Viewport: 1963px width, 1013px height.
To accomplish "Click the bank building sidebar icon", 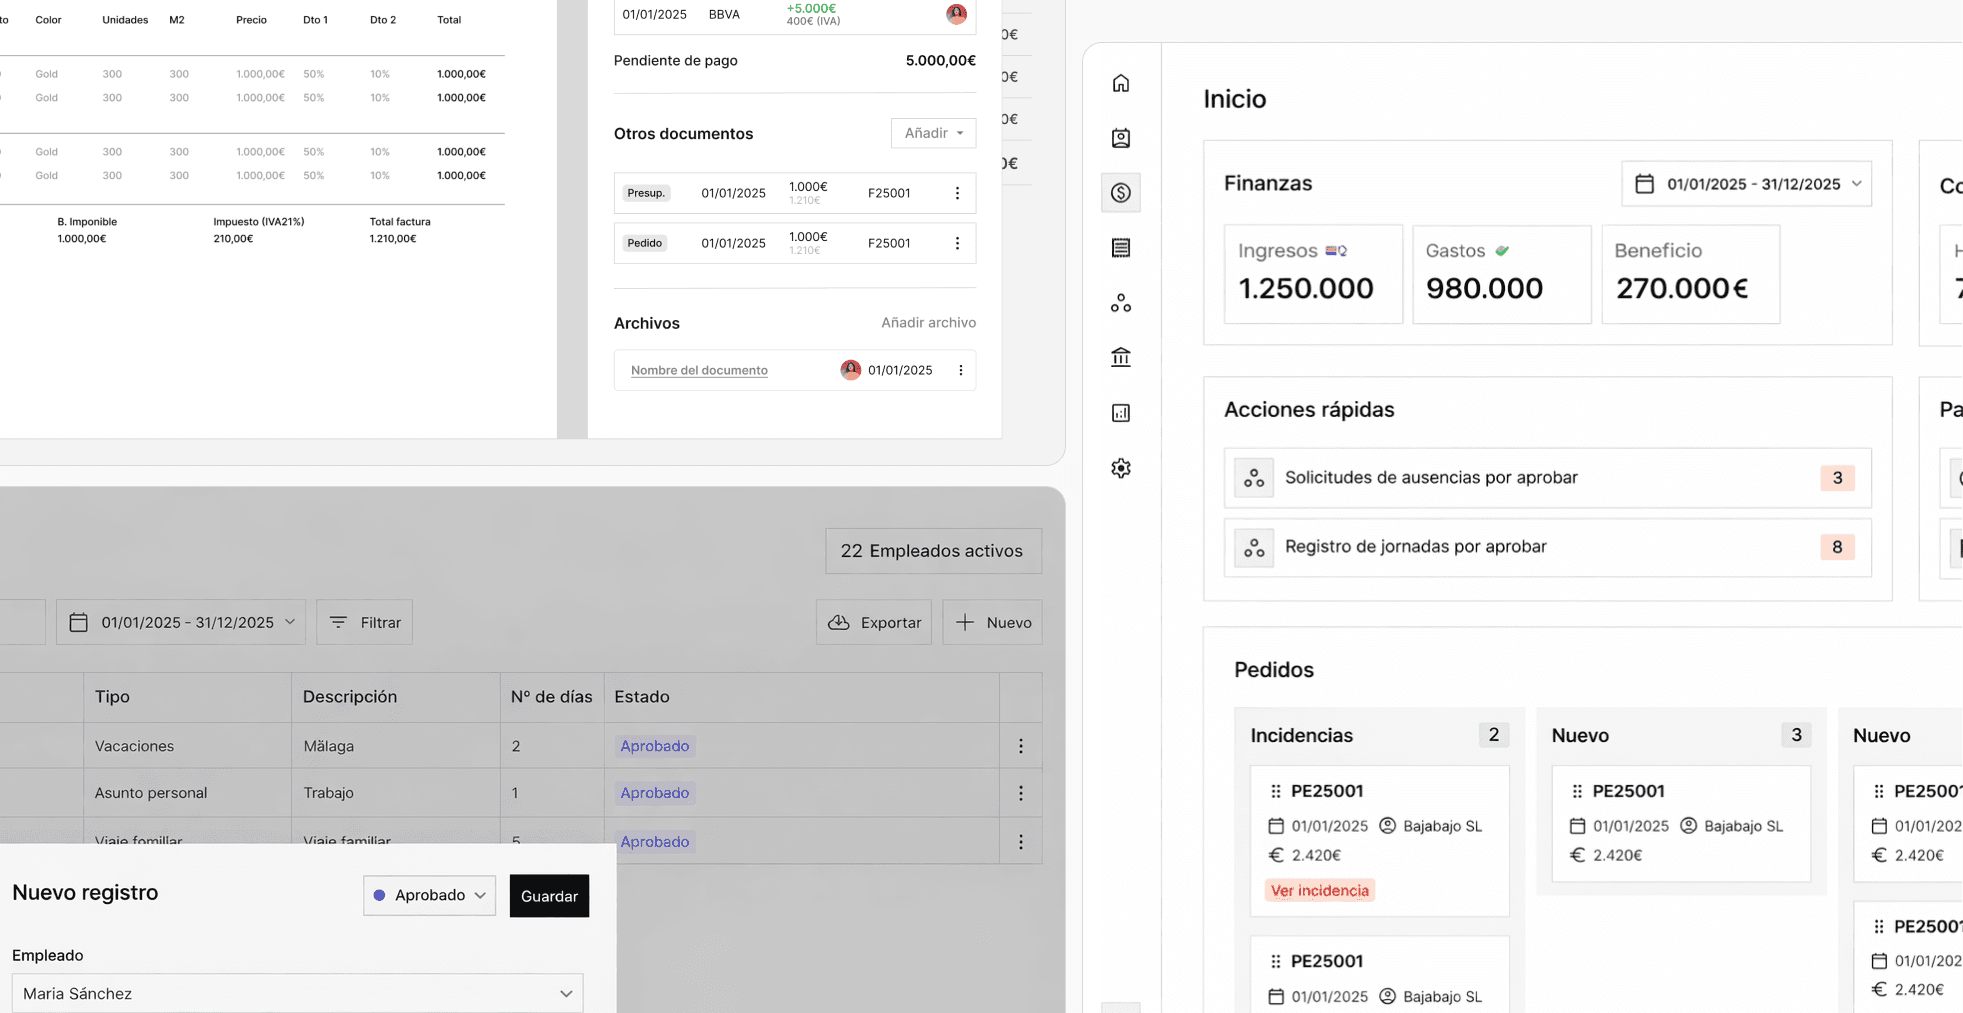I will [x=1120, y=357].
